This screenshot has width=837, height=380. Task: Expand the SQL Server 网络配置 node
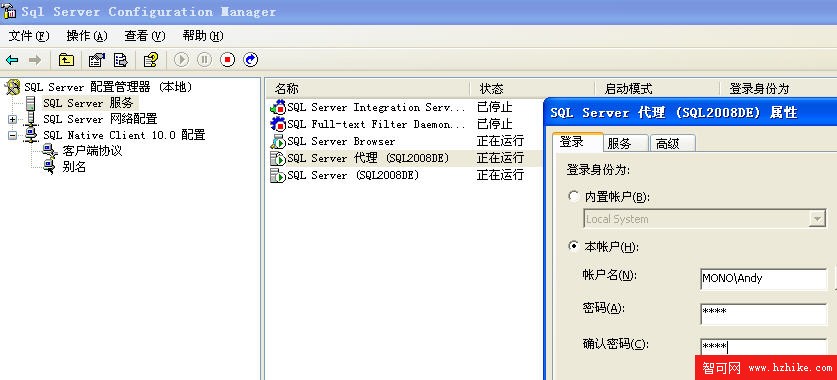point(12,119)
